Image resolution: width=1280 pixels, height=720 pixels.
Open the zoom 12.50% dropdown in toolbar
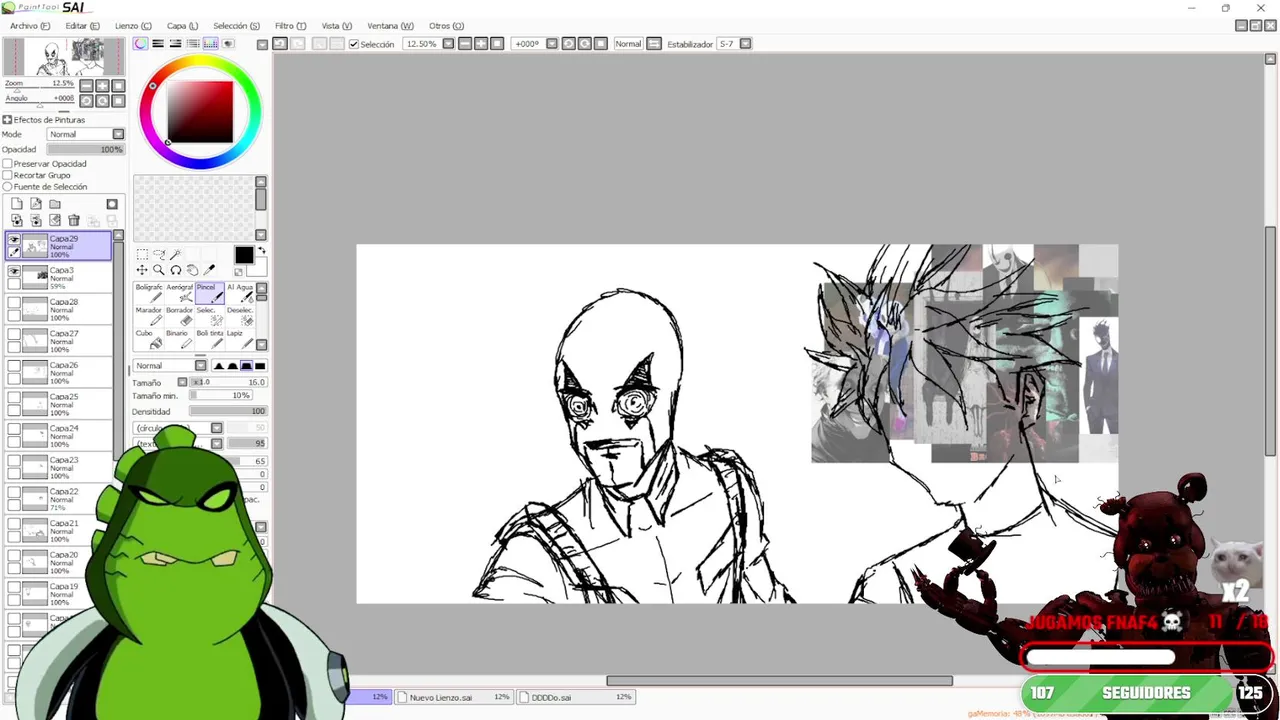(x=448, y=44)
